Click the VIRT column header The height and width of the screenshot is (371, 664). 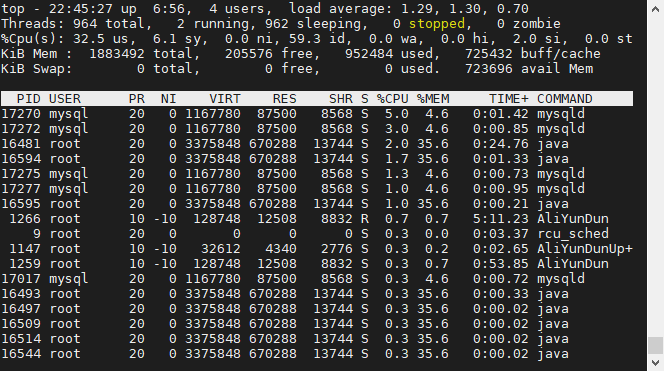coord(225,99)
